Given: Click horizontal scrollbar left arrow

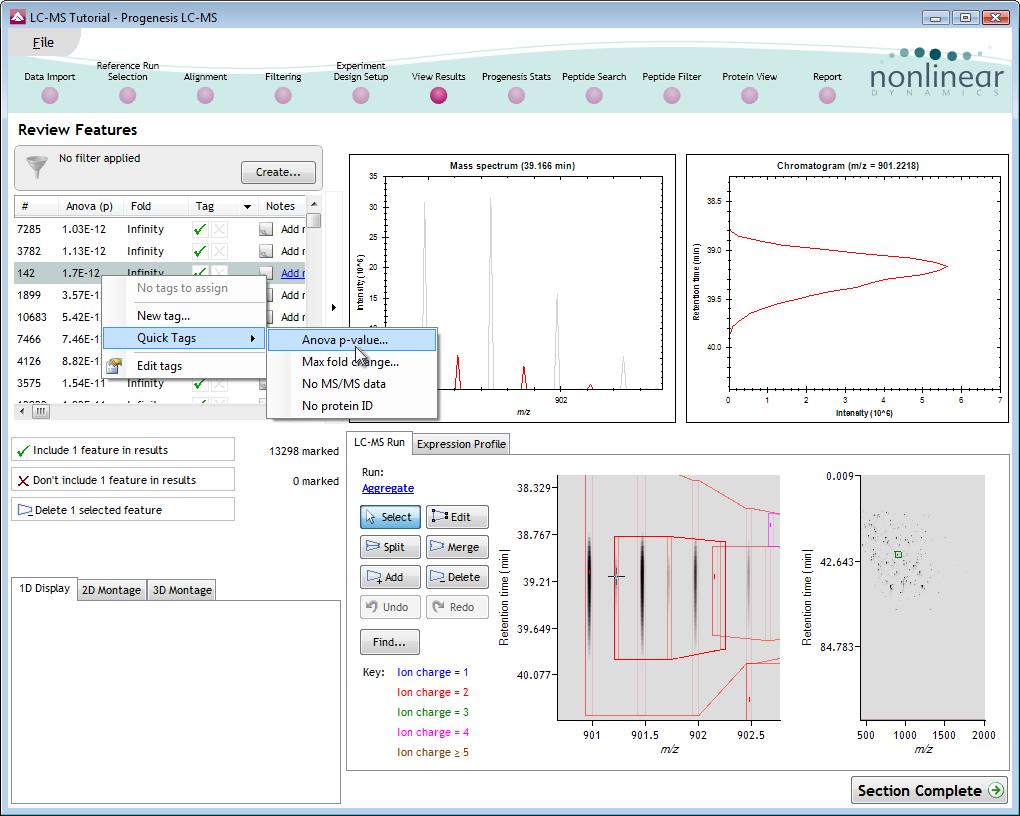Looking at the screenshot, I should coord(22,411).
